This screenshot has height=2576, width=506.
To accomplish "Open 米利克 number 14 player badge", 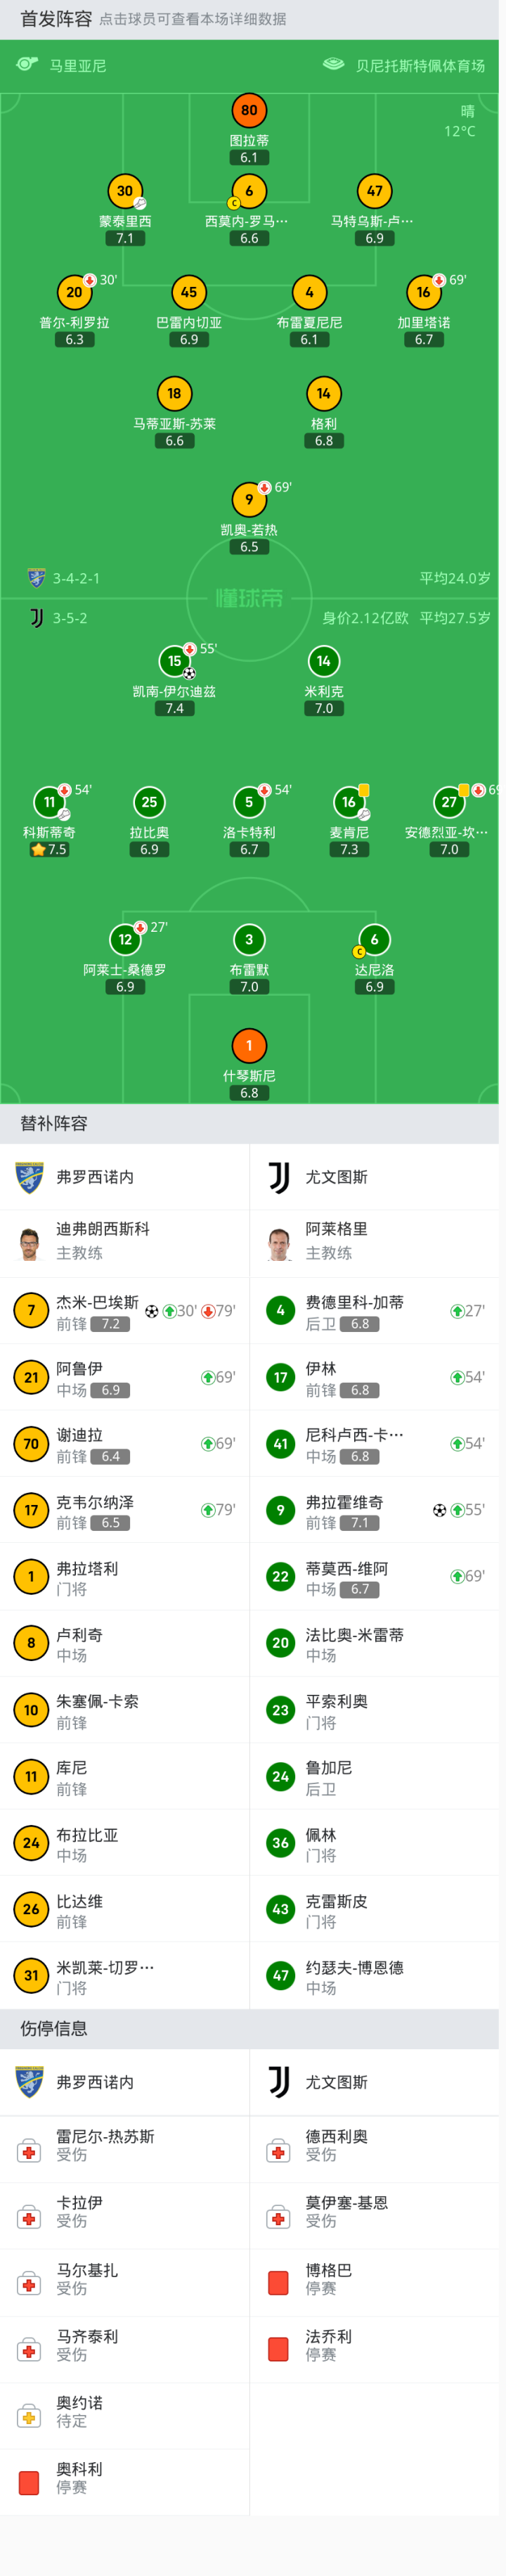I will click(324, 661).
